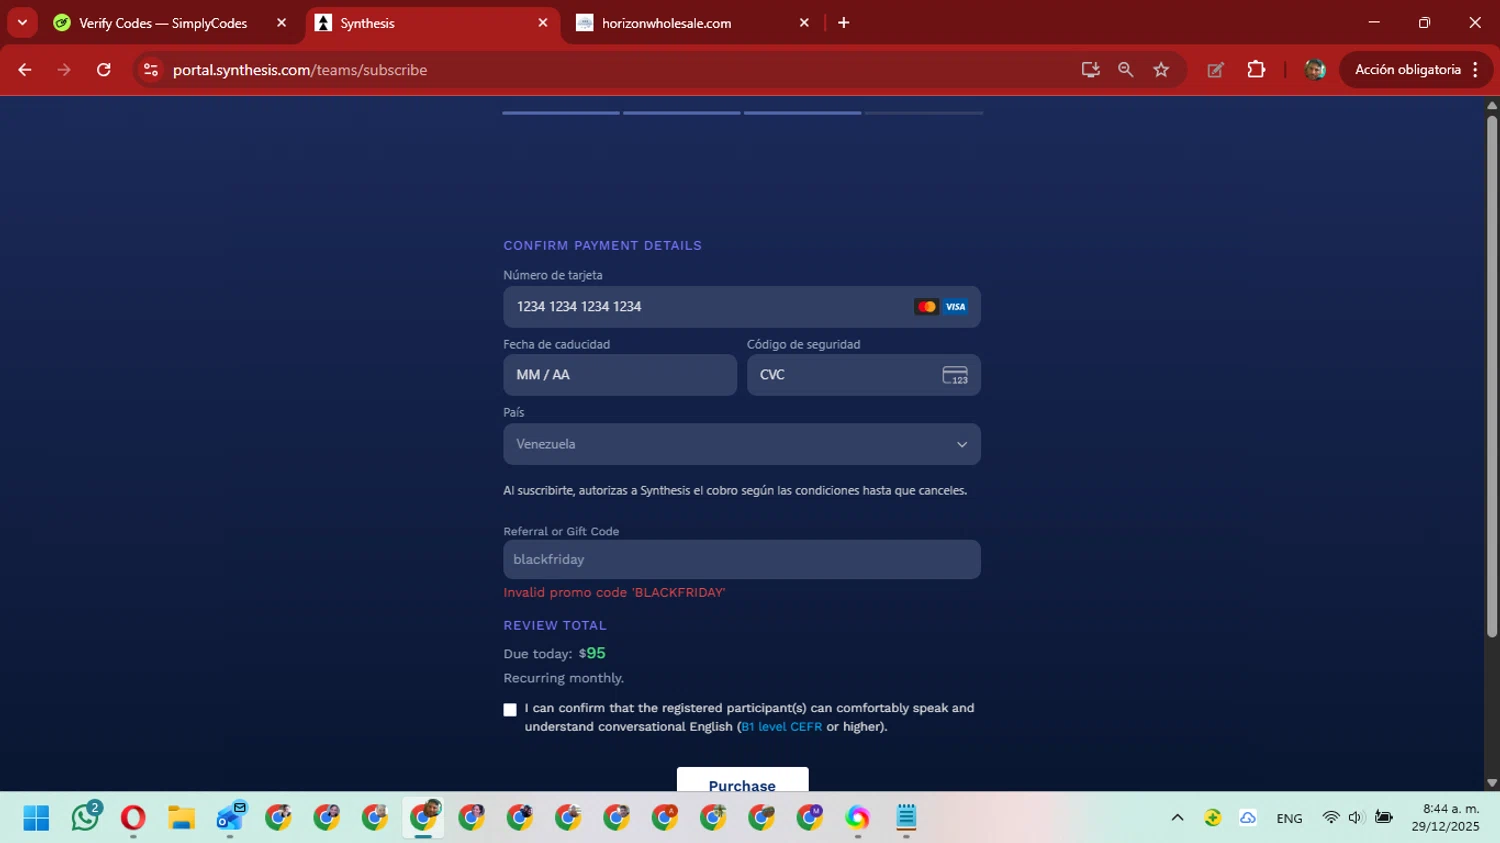Click the browser forward arrow
This screenshot has width=1500, height=843.
tap(64, 70)
